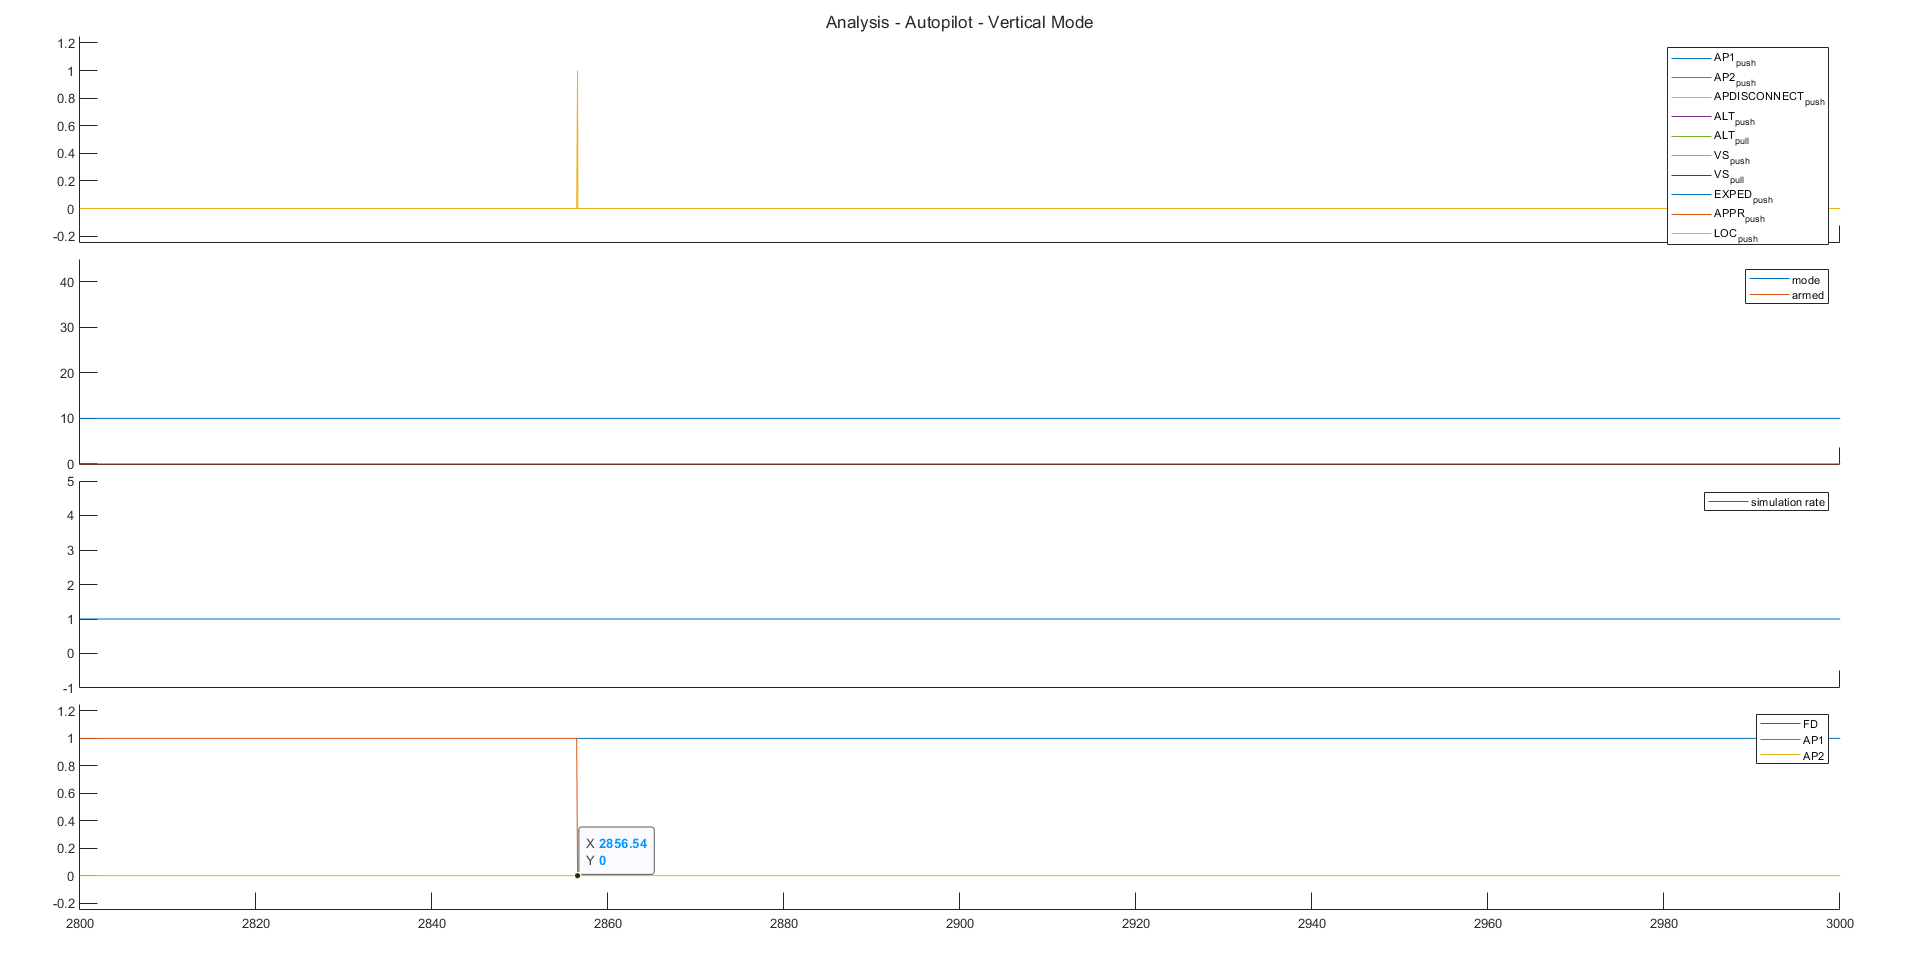The width and height of the screenshot is (1920, 963).
Task: Click the x-axis tick label 2820
Action: click(256, 923)
